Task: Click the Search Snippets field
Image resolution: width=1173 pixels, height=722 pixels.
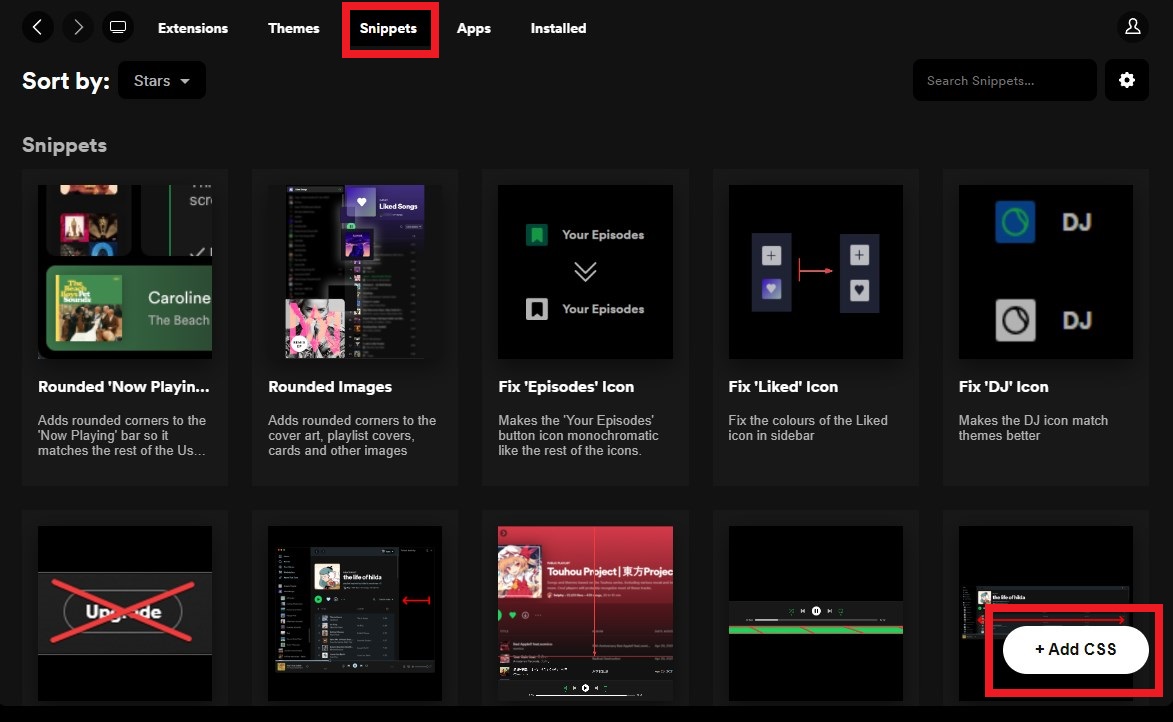Action: click(x=1004, y=80)
